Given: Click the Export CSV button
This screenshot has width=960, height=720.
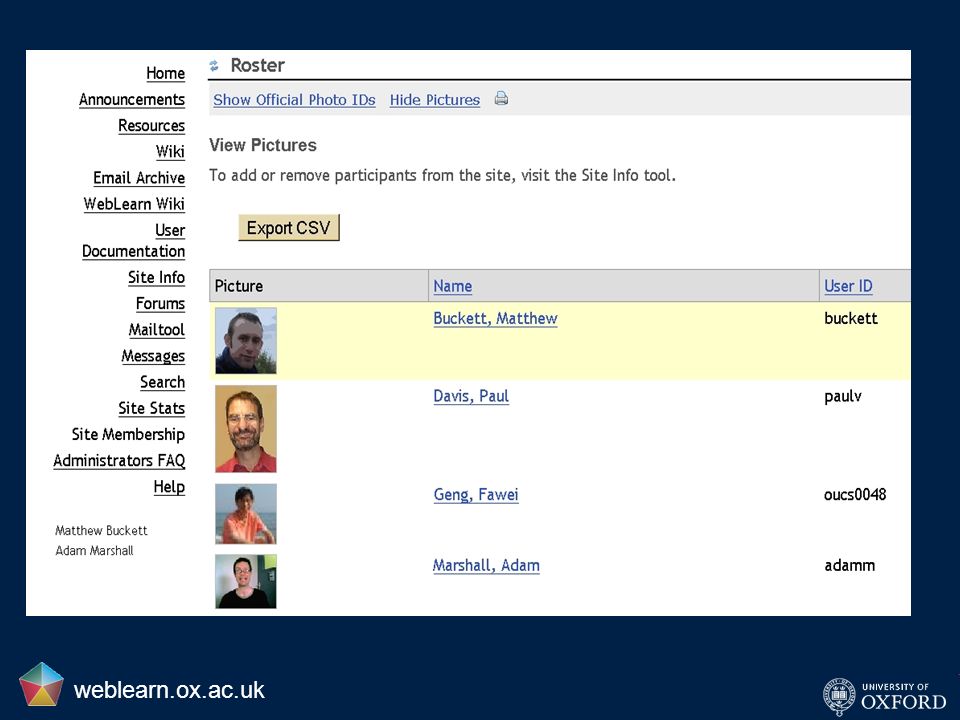Looking at the screenshot, I should pyautogui.click(x=288, y=228).
